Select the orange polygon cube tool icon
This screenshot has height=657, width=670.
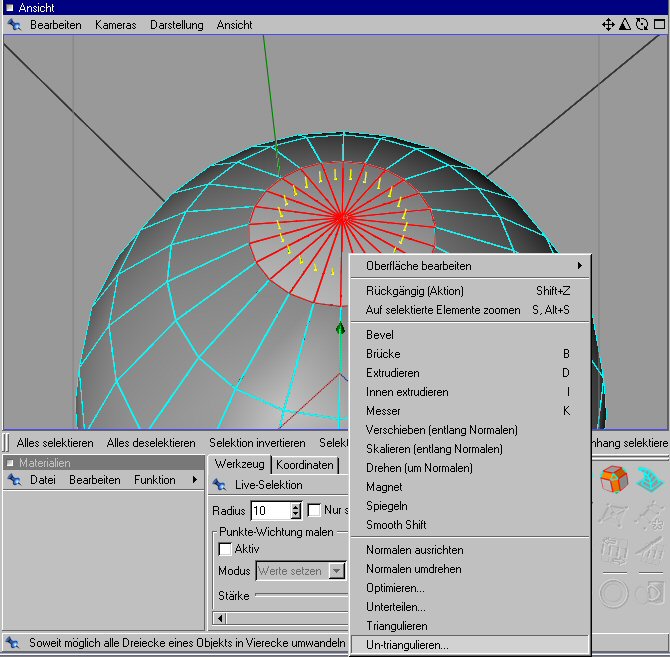point(613,479)
